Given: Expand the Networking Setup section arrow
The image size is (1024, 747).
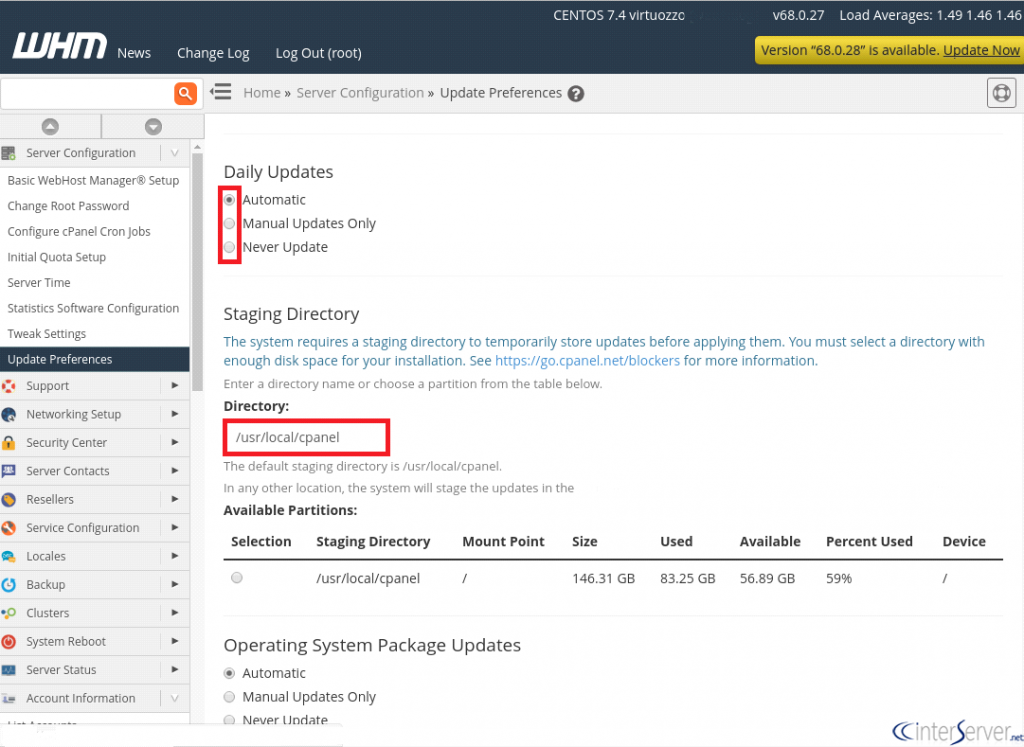Looking at the screenshot, I should pyautogui.click(x=174, y=414).
